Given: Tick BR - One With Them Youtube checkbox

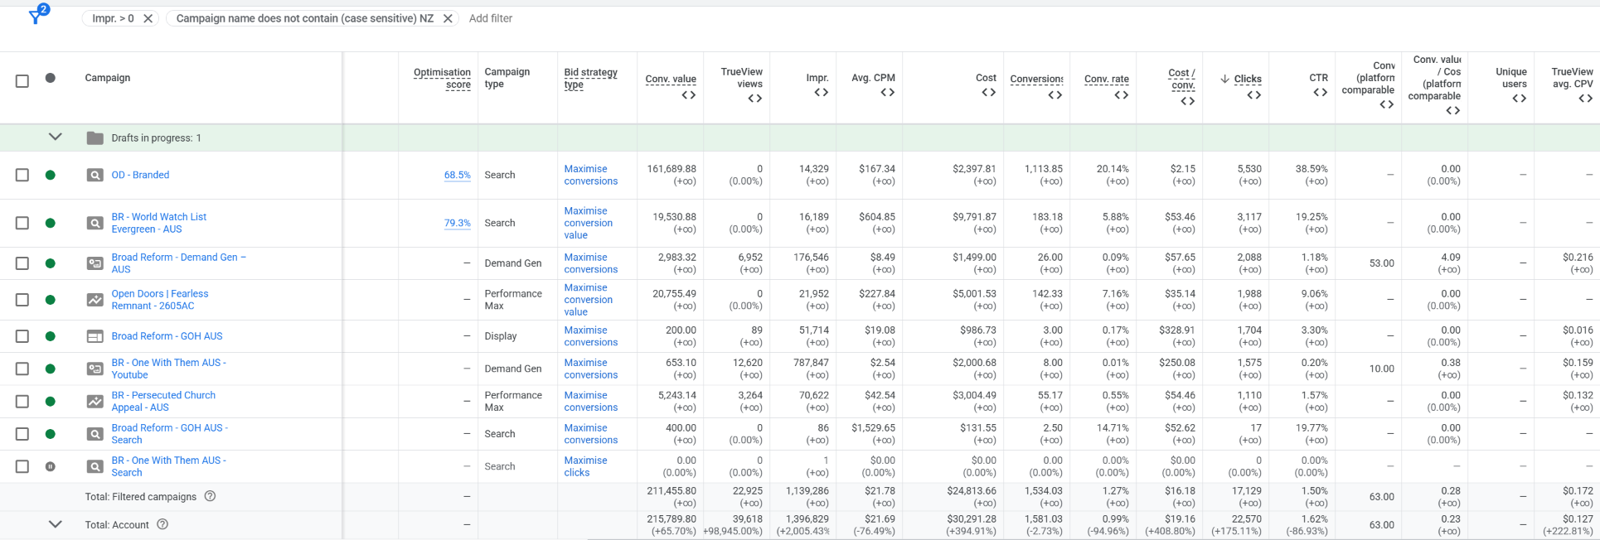Looking at the screenshot, I should [22, 369].
